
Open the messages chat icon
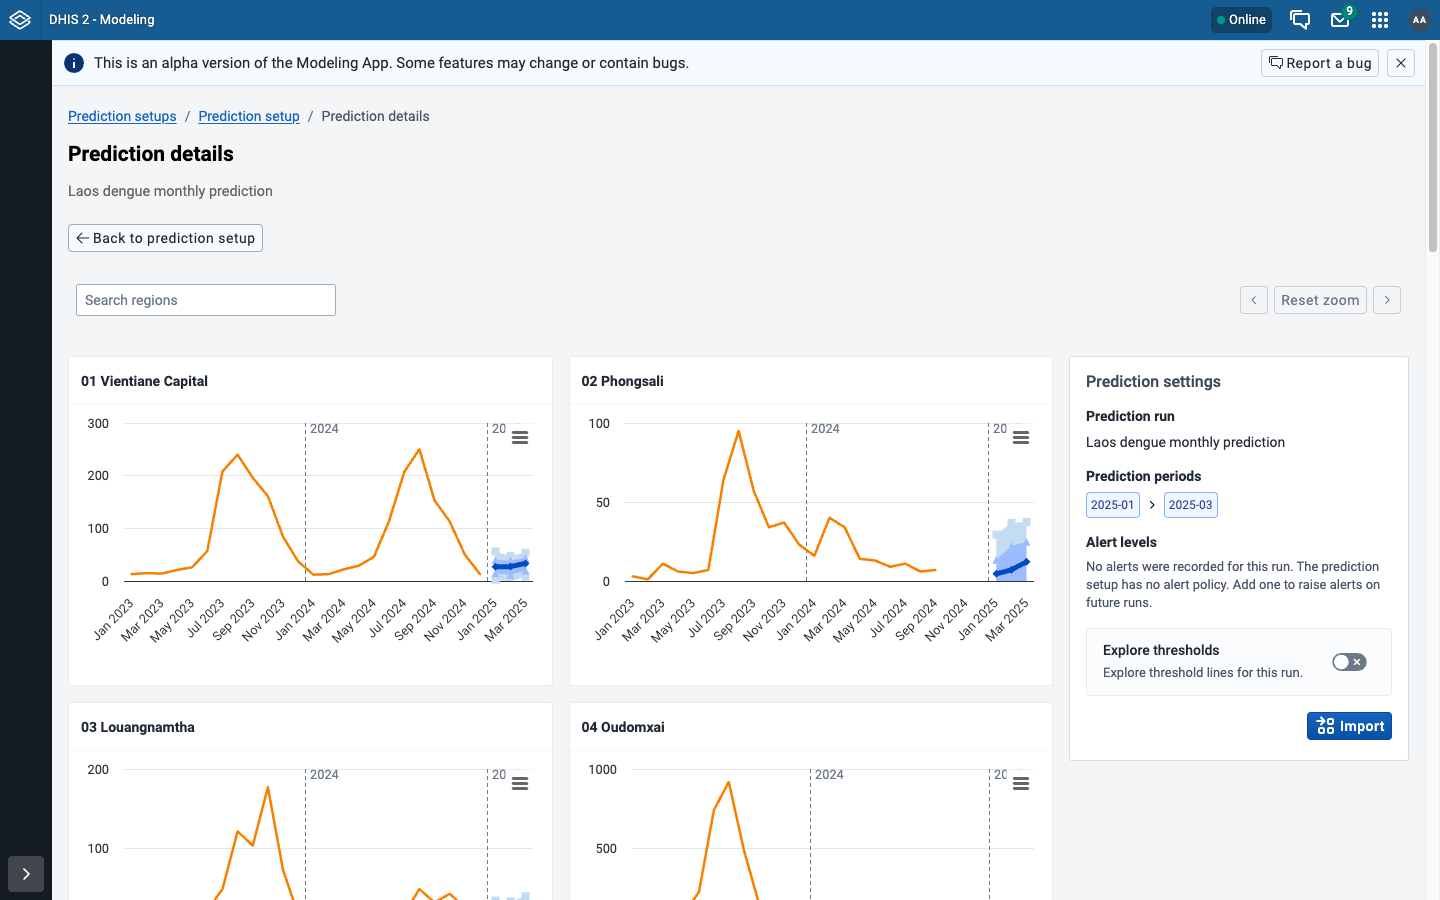tap(1300, 20)
